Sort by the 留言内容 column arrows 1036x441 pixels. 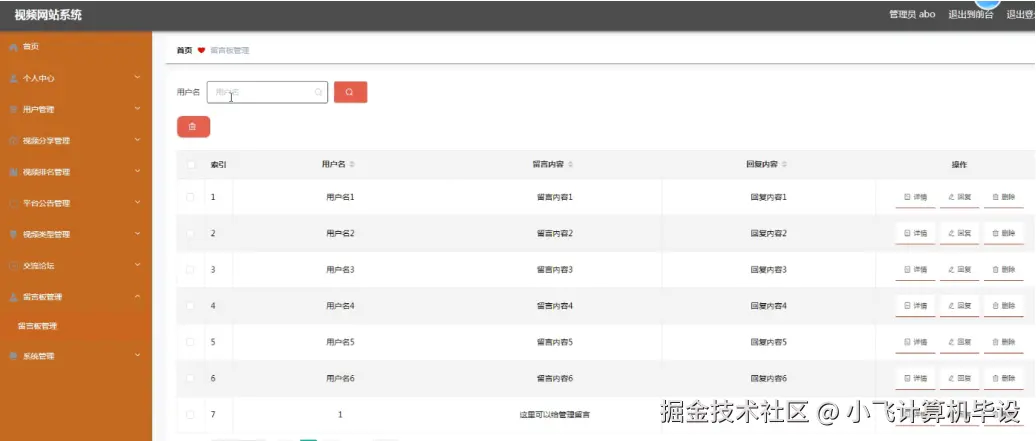click(x=570, y=165)
